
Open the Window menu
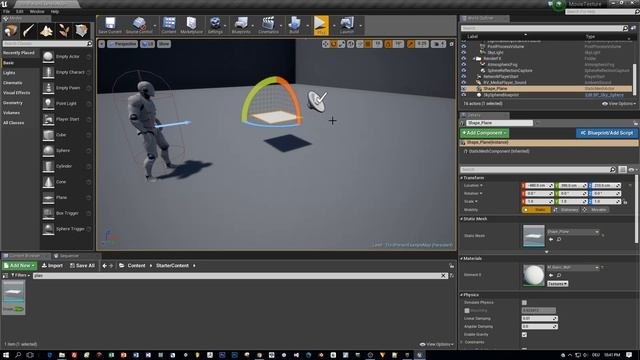37,11
